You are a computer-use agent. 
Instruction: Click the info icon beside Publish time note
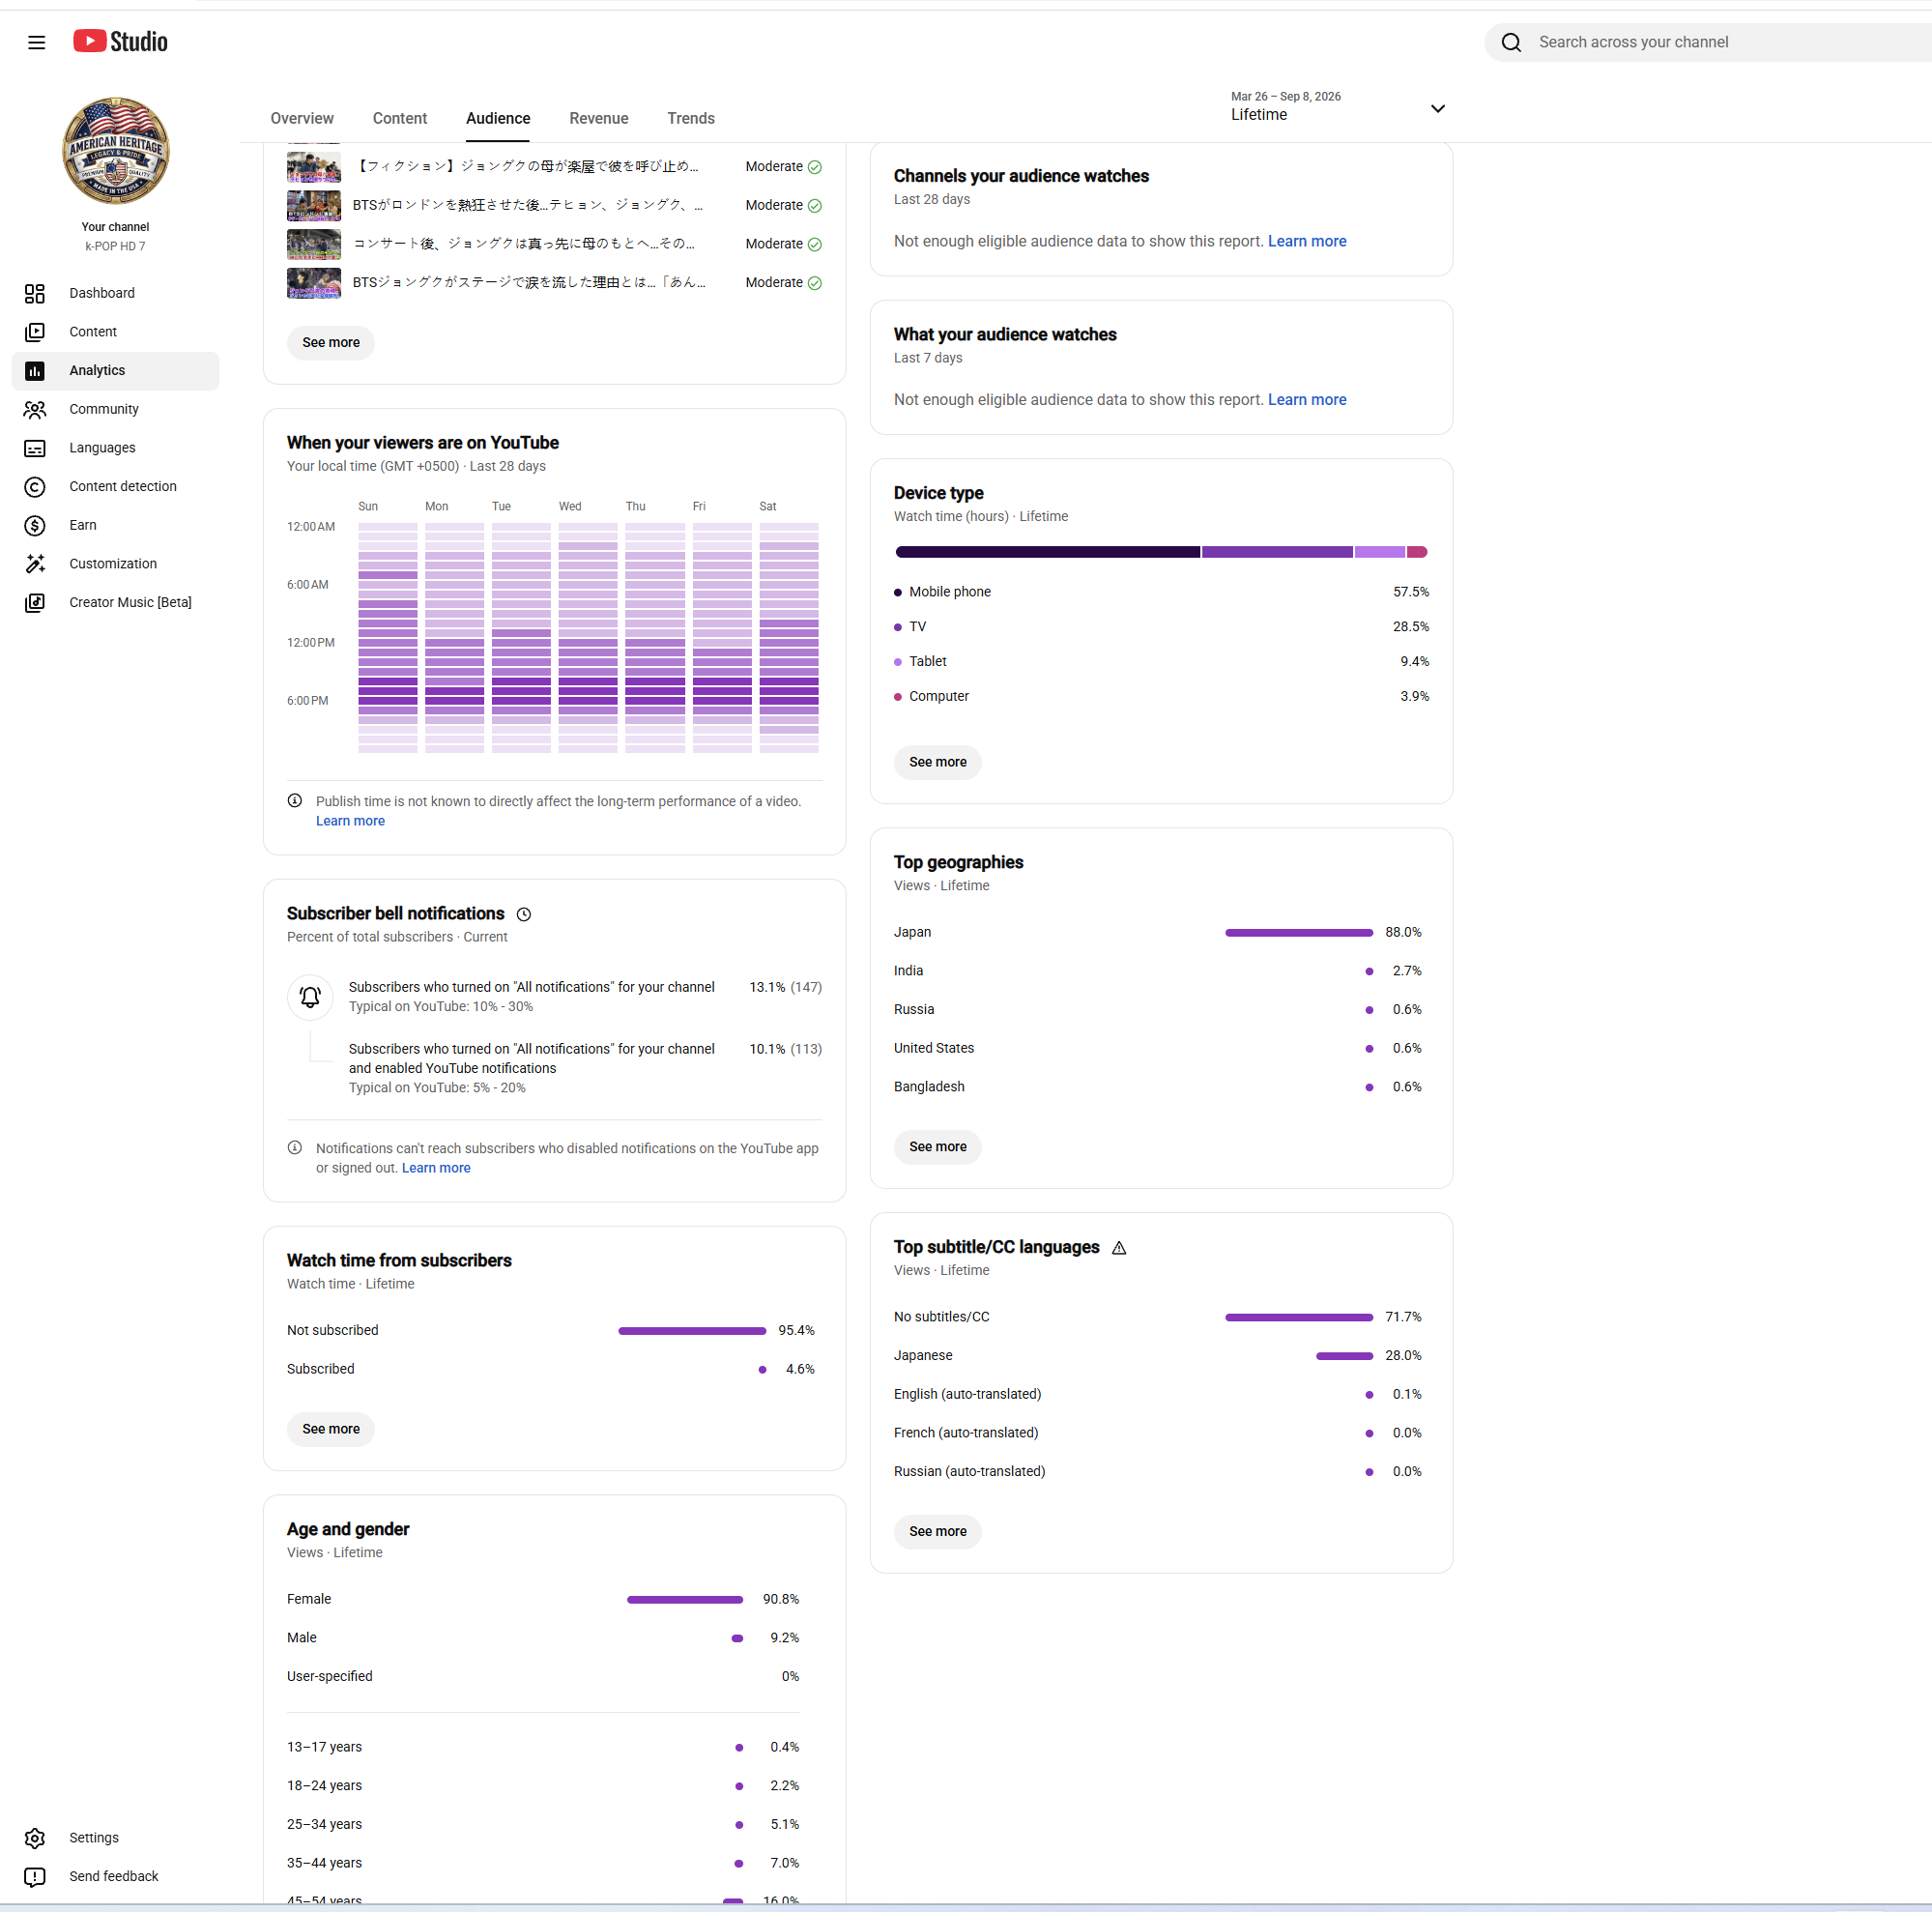(295, 801)
